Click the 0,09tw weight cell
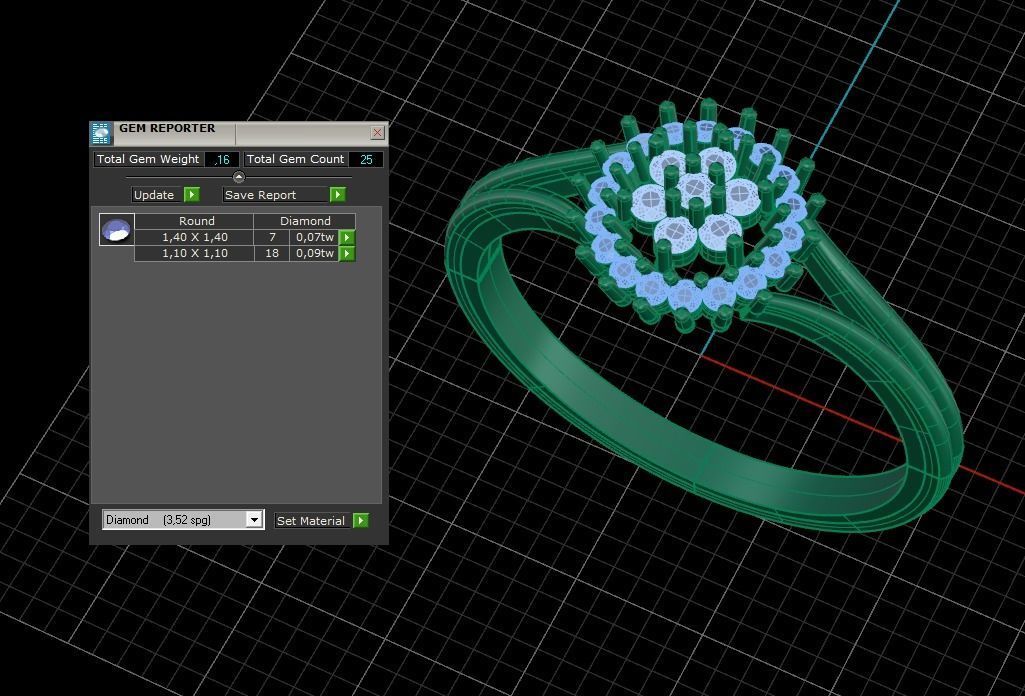This screenshot has width=1025, height=696. (x=314, y=254)
